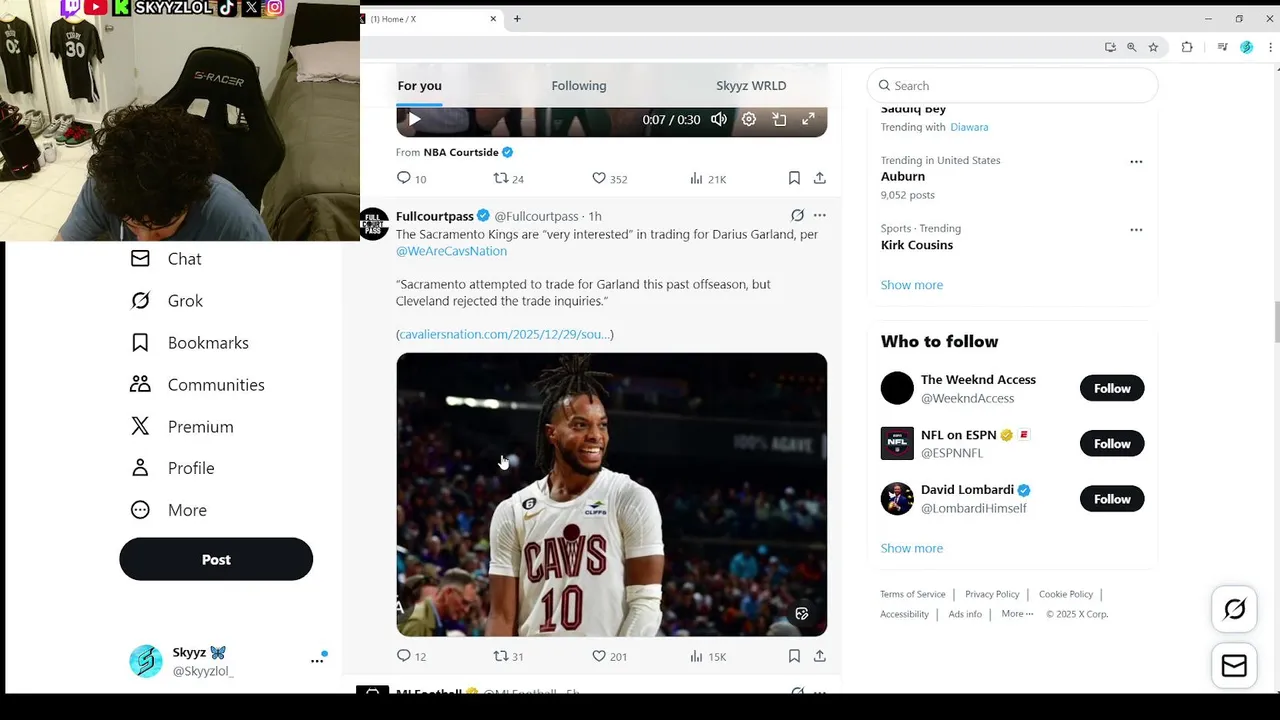Repost the NBA Courtside post with 24 reposts
1280x720 pixels.
pyautogui.click(x=509, y=178)
